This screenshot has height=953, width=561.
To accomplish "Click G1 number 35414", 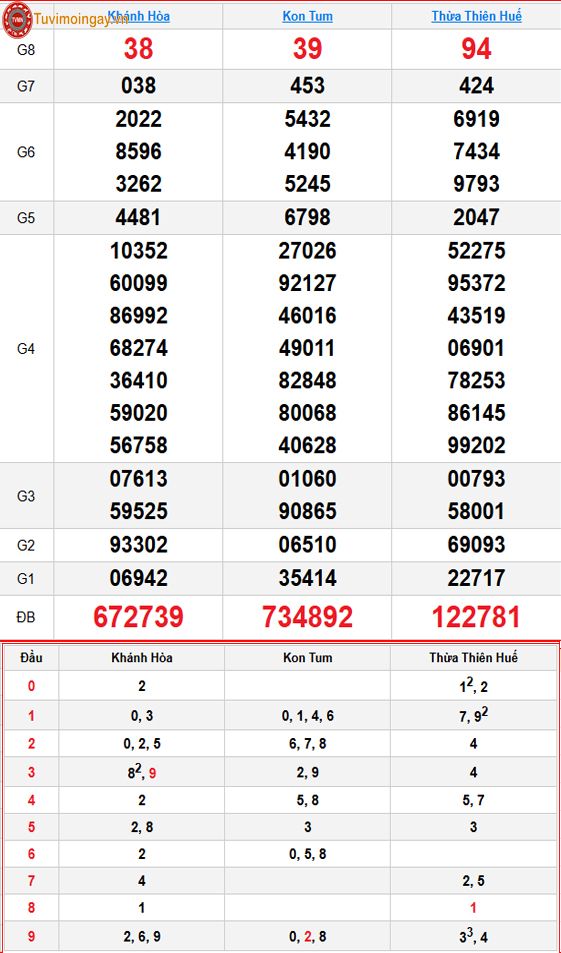I will (308, 578).
